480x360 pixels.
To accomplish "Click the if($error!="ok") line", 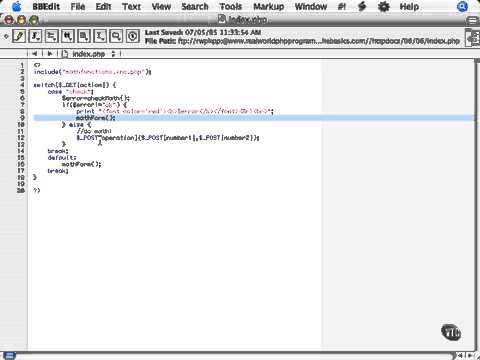I will tap(94, 105).
